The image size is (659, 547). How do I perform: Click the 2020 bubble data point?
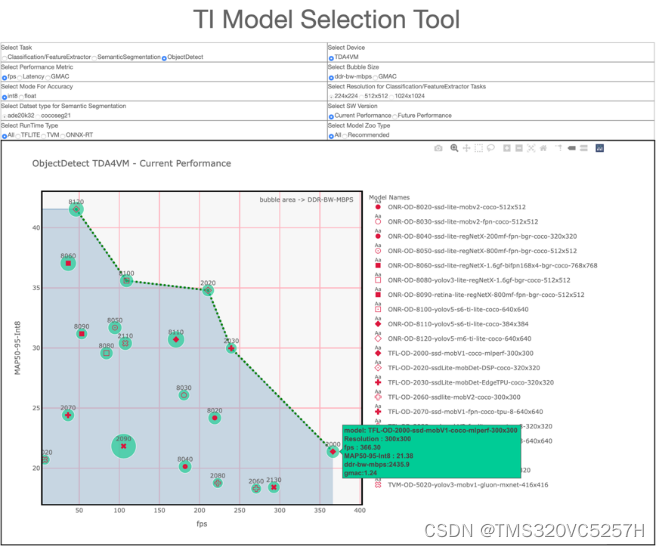208,290
